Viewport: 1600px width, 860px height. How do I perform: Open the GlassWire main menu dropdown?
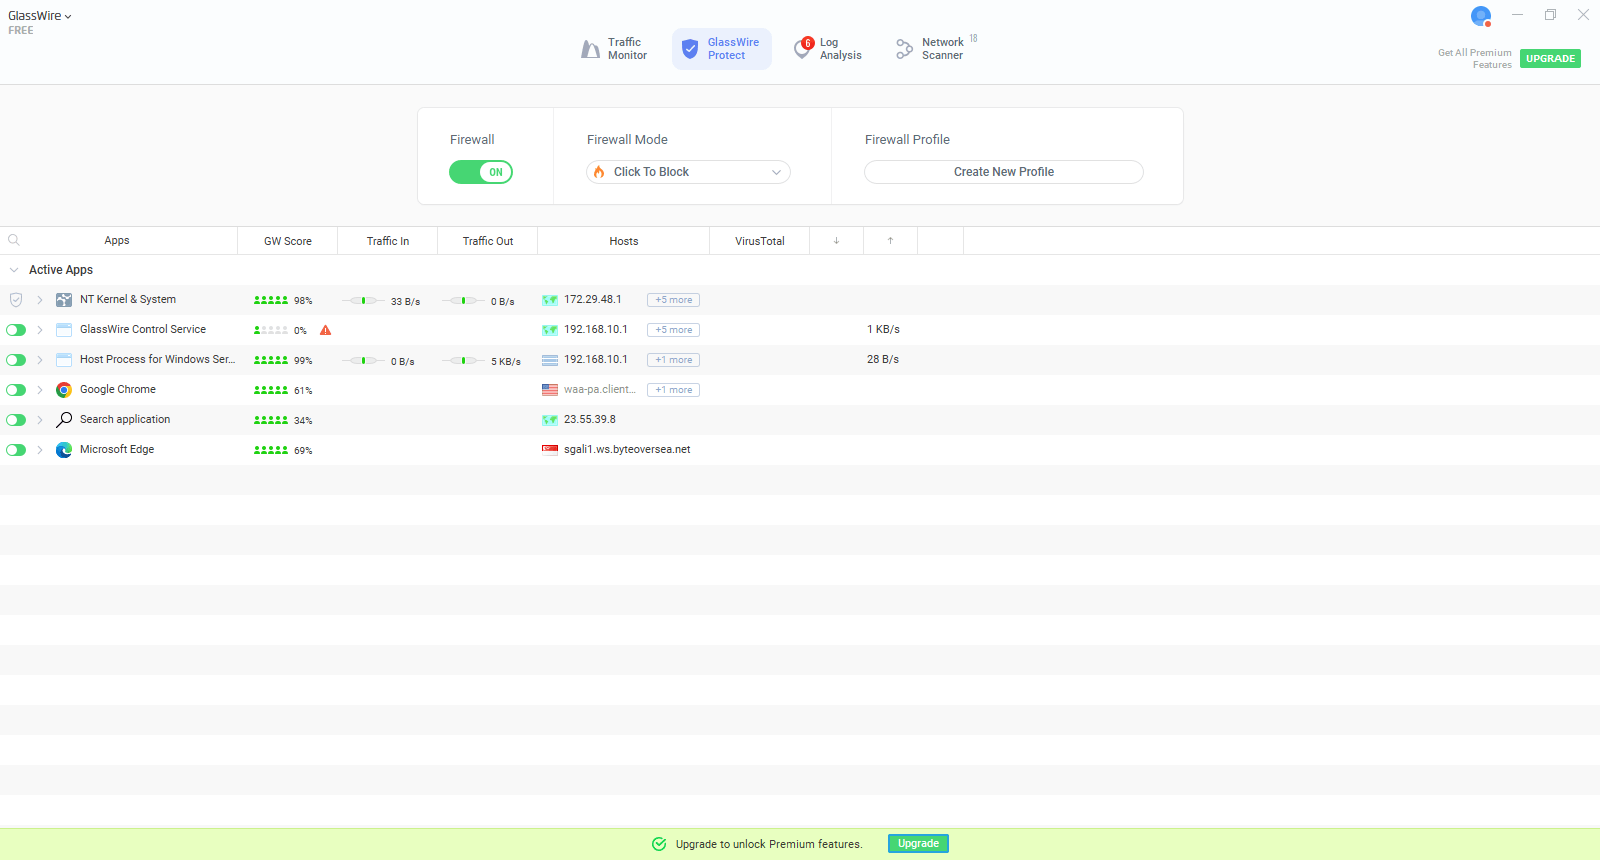[x=40, y=16]
